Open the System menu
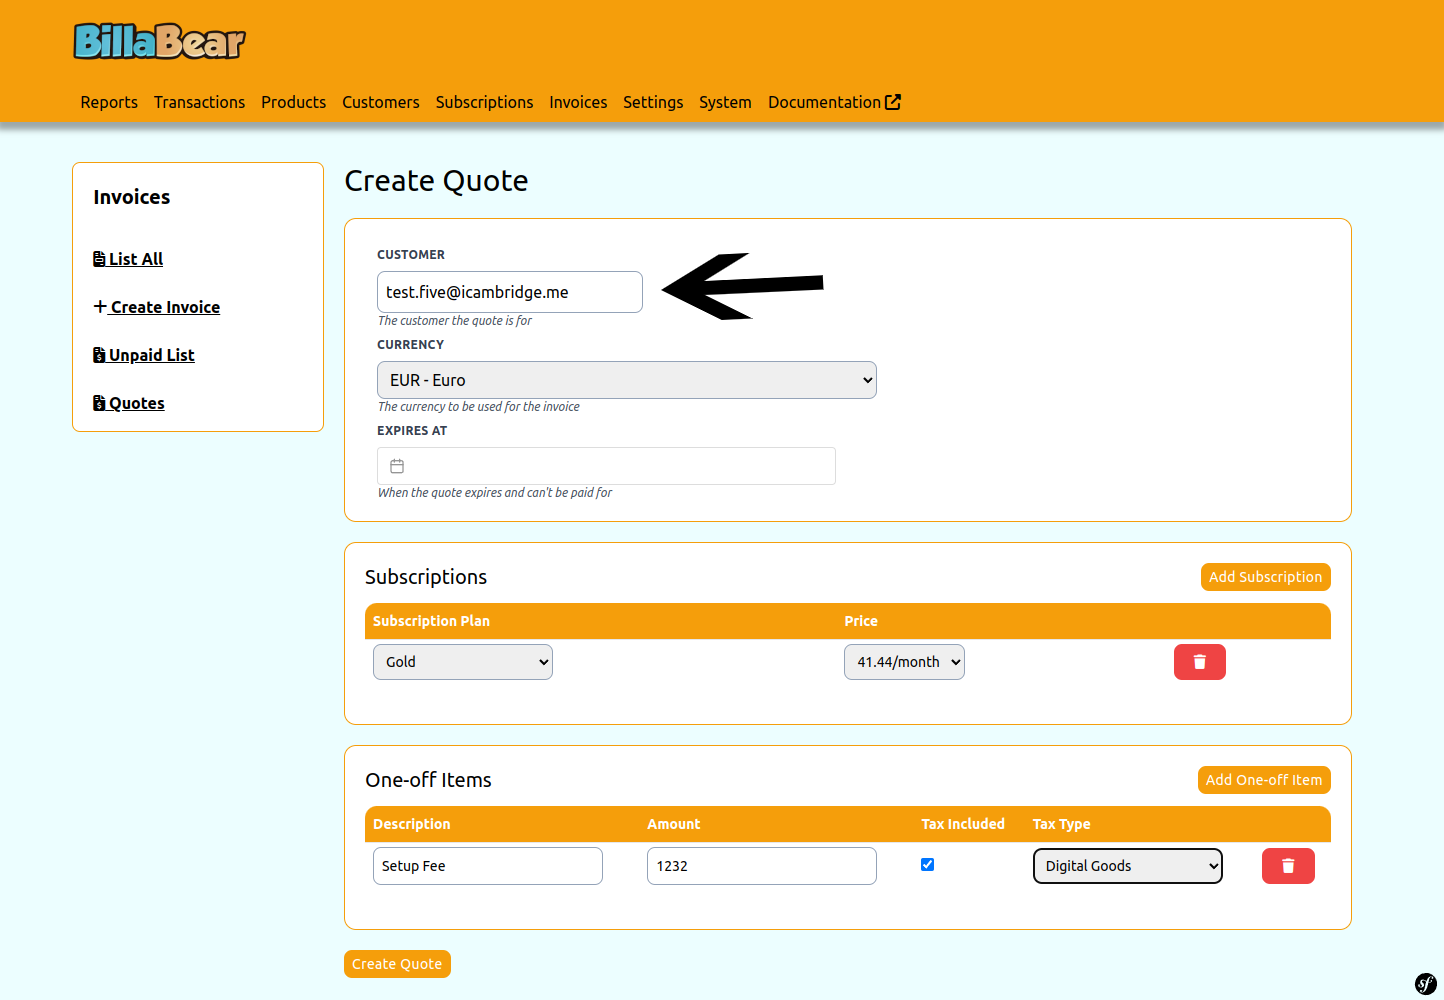This screenshot has height=1000, width=1444. coord(725,102)
